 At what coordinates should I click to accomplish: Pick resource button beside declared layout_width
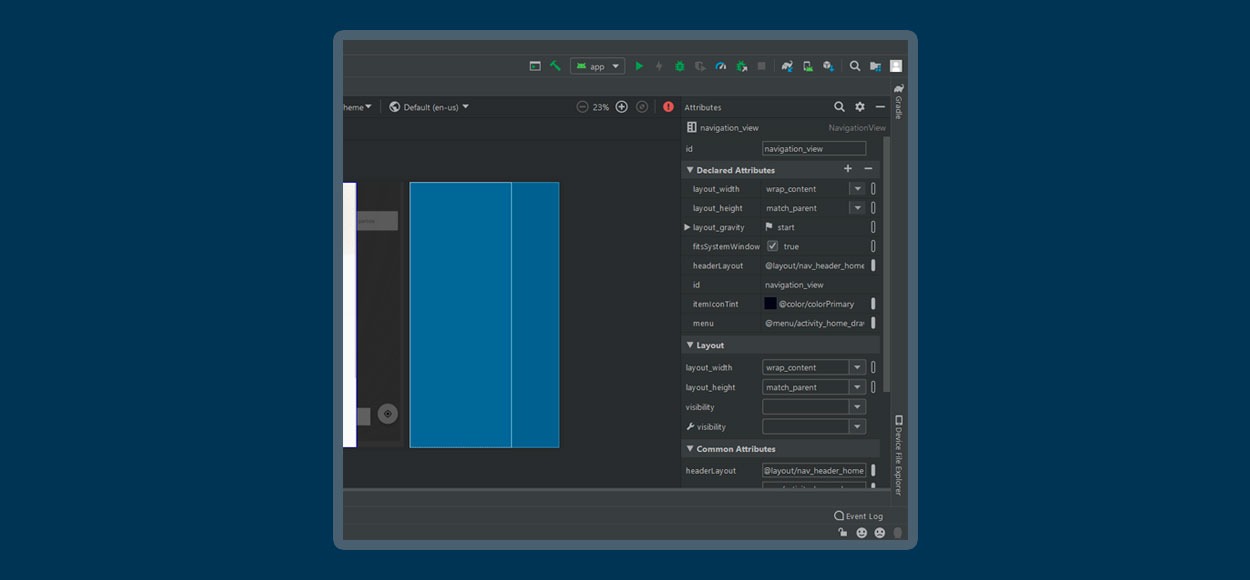pos(873,188)
